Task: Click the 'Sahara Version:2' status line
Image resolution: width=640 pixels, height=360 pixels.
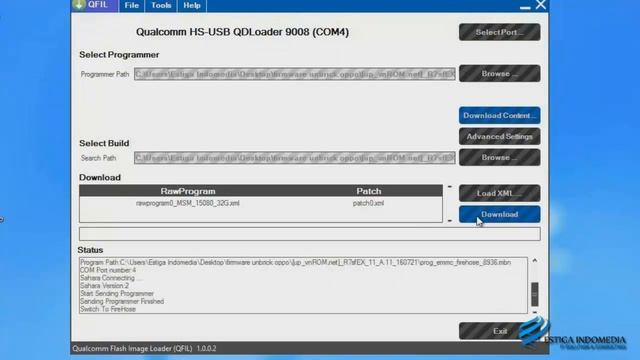Action: pyautogui.click(x=104, y=286)
